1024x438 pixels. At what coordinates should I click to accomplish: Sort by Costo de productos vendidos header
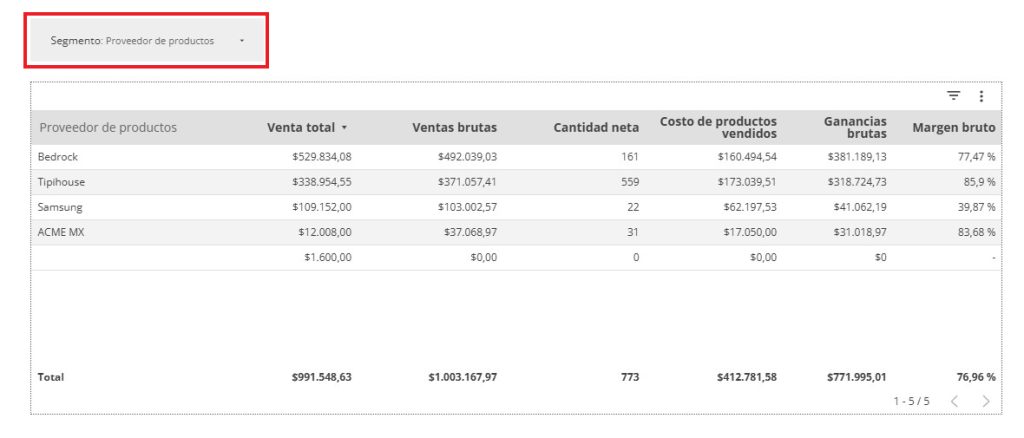[718, 127]
